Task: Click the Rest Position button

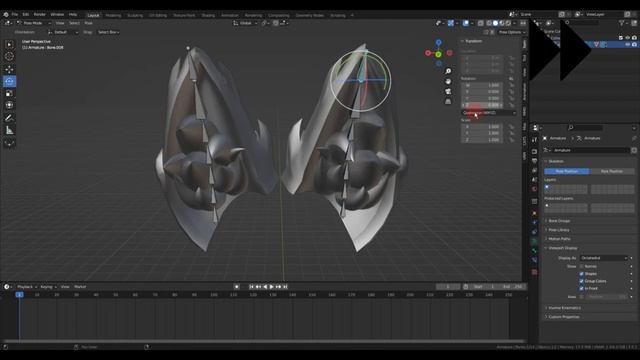Action: pos(612,171)
